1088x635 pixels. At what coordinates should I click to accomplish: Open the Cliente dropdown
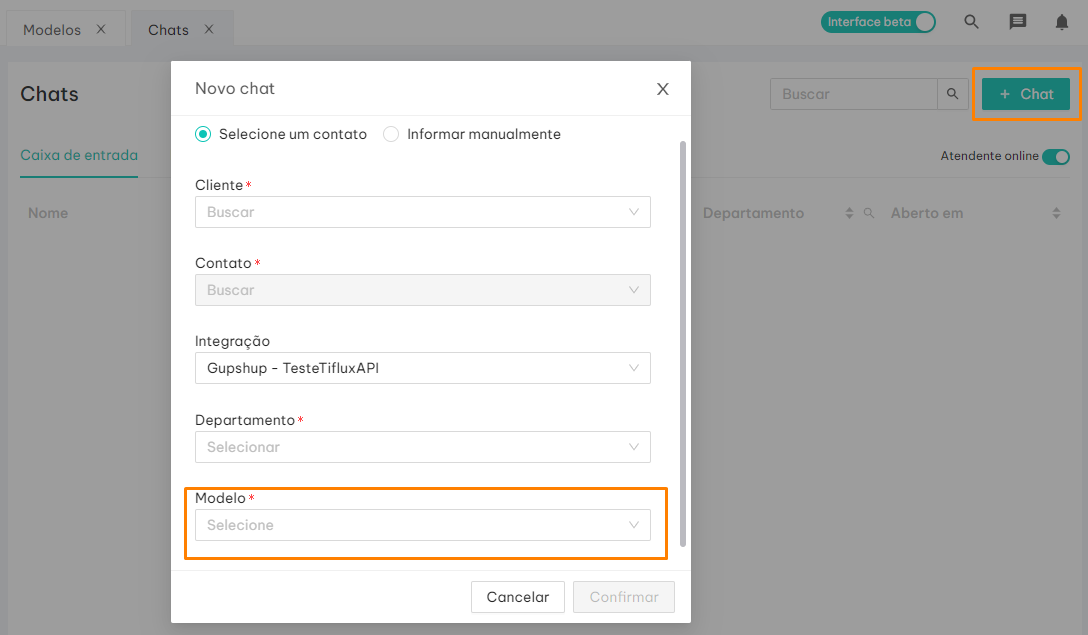[423, 212]
